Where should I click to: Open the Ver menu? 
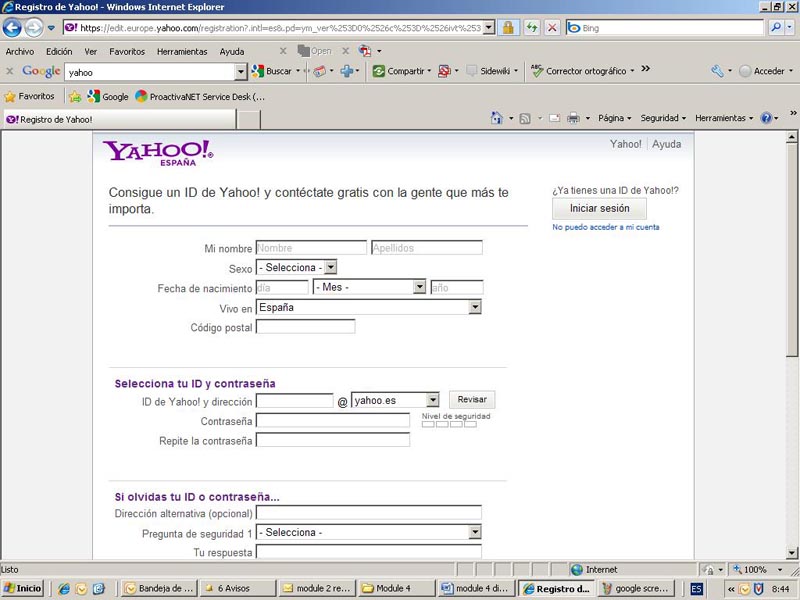91,52
